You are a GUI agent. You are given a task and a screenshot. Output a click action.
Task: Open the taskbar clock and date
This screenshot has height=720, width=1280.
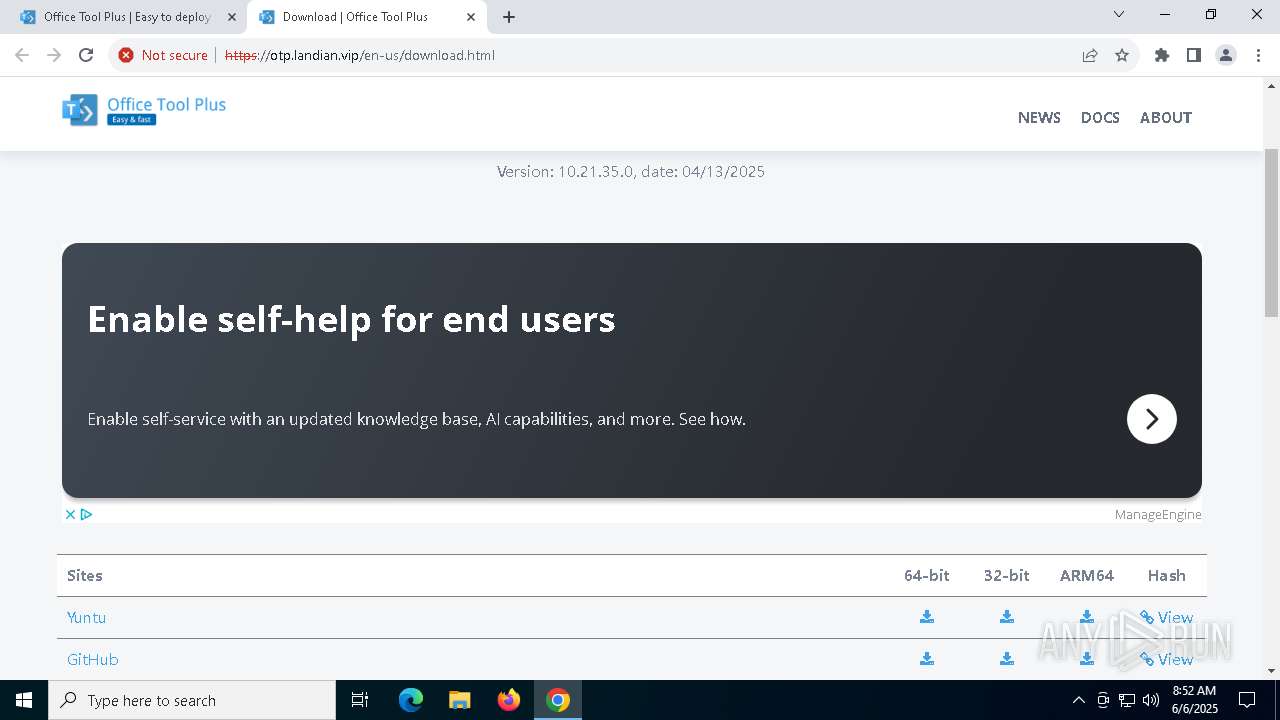1194,700
